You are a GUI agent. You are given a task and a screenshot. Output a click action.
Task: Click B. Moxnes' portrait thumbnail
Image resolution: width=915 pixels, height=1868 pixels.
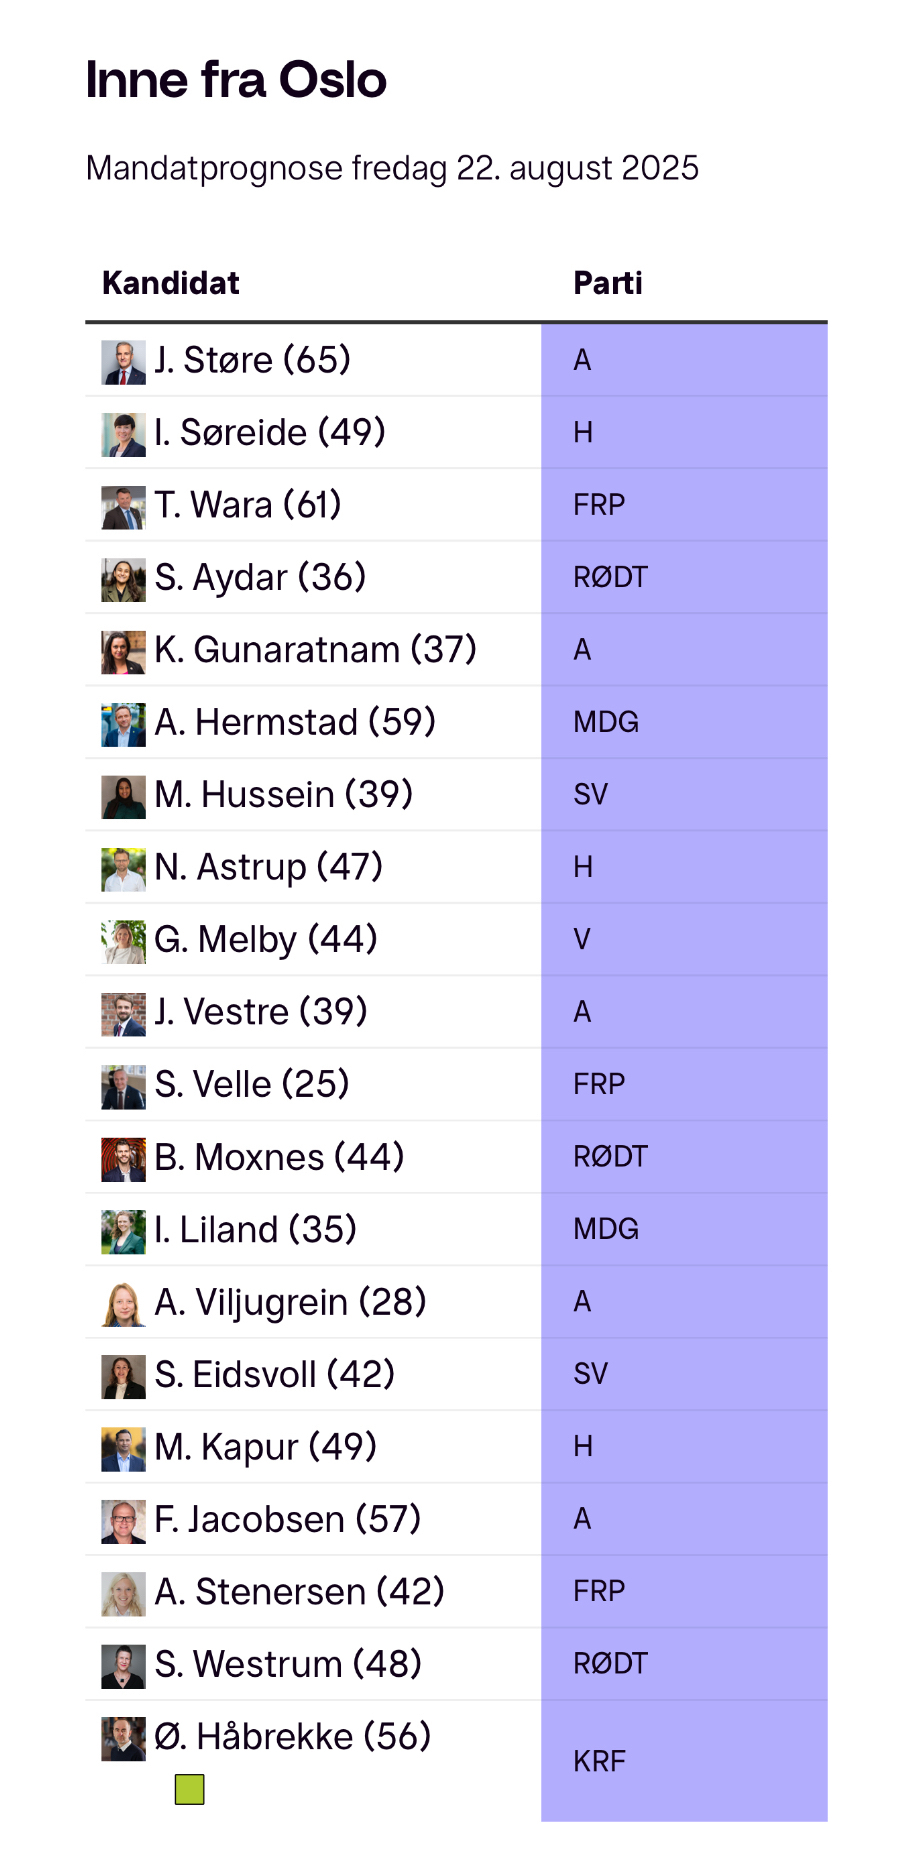pyautogui.click(x=123, y=1158)
